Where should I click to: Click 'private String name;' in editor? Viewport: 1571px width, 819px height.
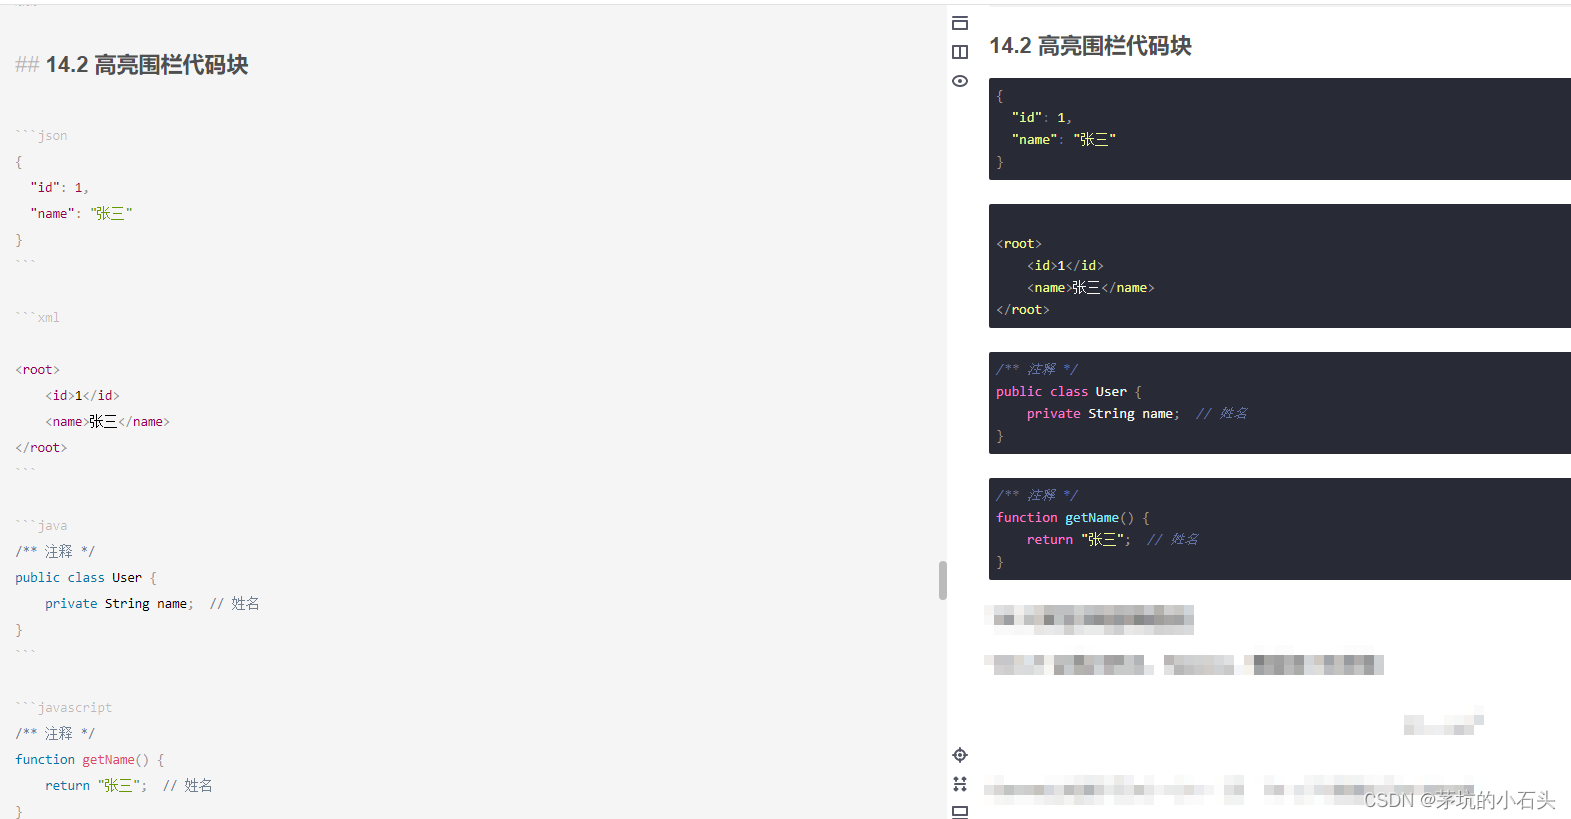pos(119,603)
